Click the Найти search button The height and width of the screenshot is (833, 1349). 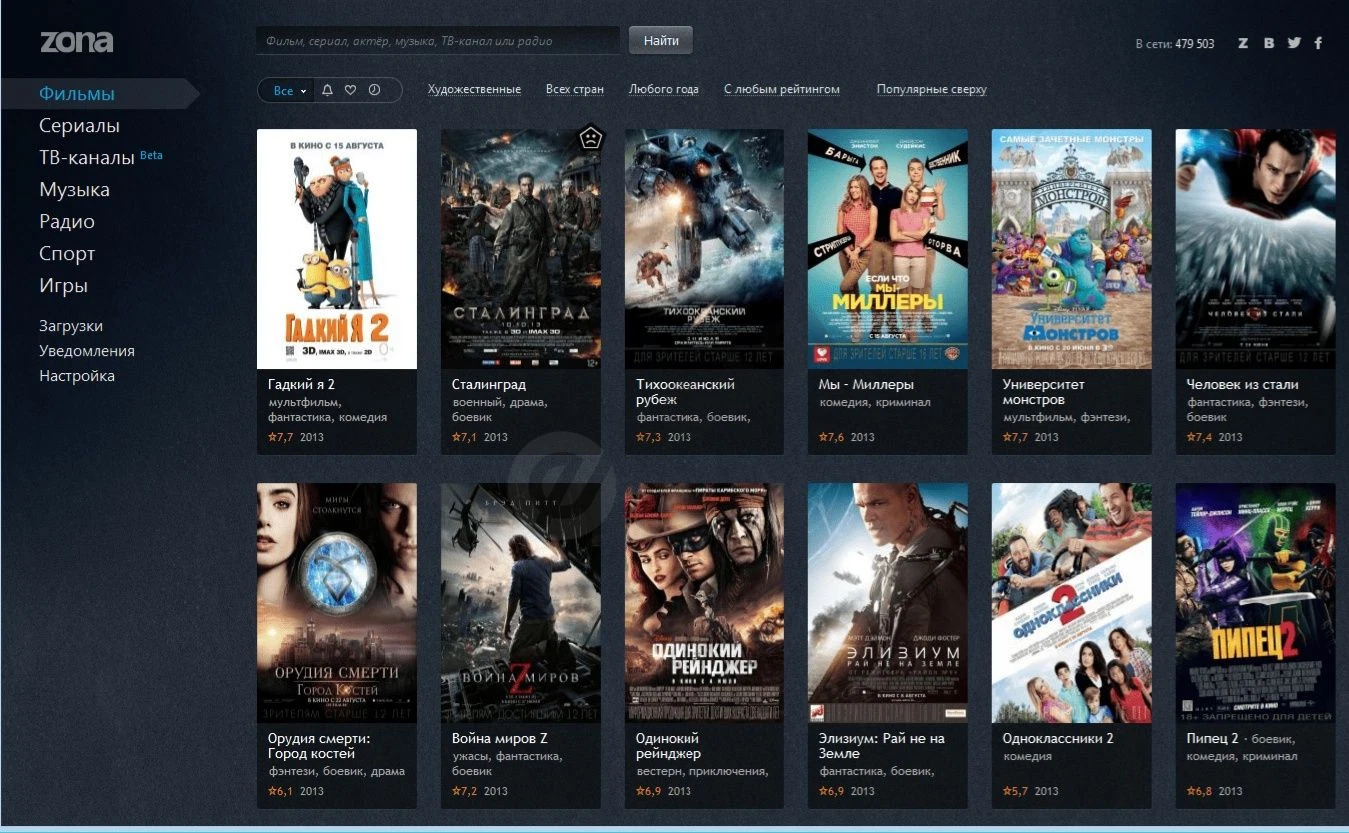(x=661, y=41)
